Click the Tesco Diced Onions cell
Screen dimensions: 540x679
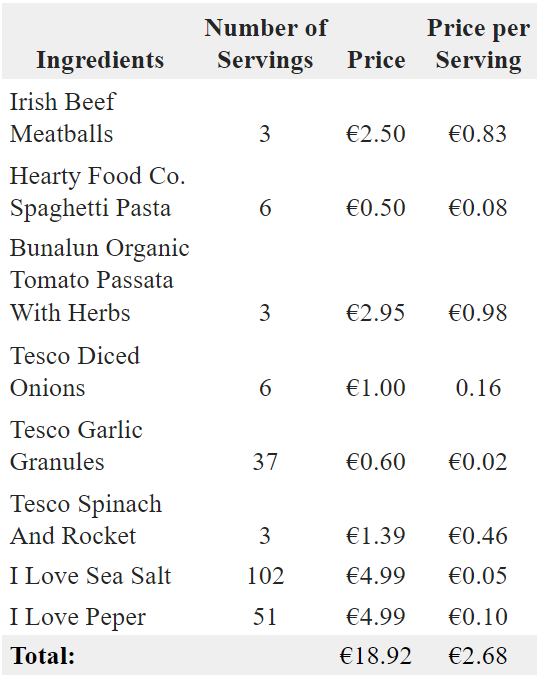tap(74, 371)
